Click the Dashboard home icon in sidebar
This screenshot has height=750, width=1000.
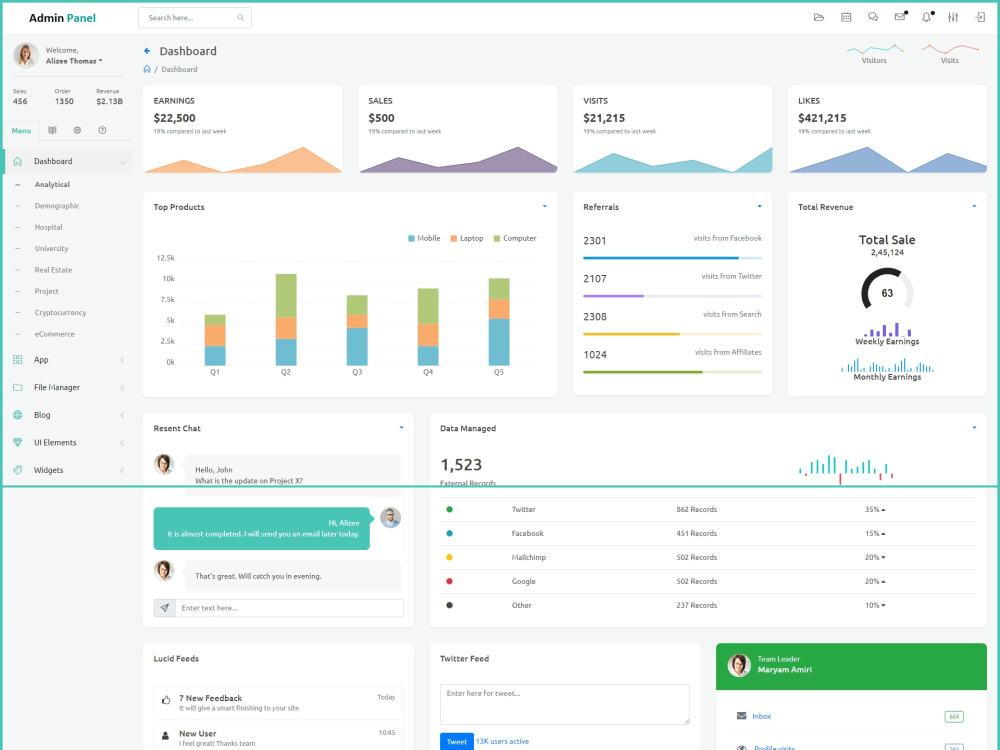tap(18, 161)
